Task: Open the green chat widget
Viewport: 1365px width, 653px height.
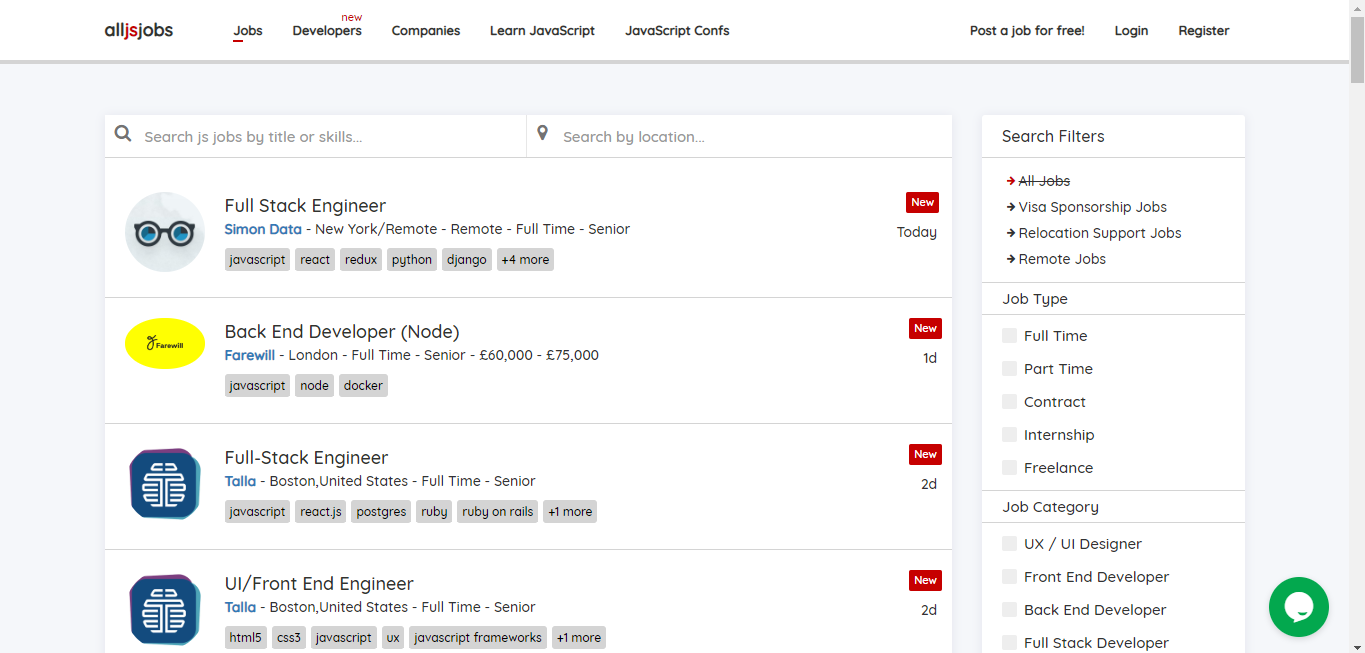Action: tap(1298, 607)
